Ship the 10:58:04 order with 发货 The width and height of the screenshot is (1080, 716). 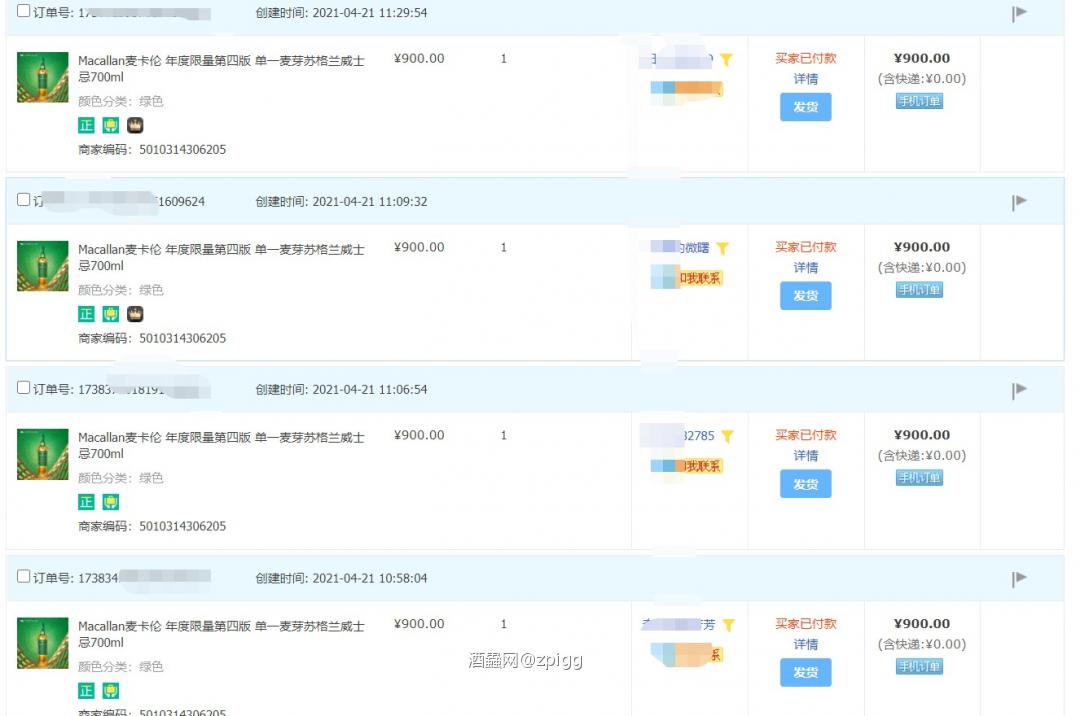click(805, 672)
